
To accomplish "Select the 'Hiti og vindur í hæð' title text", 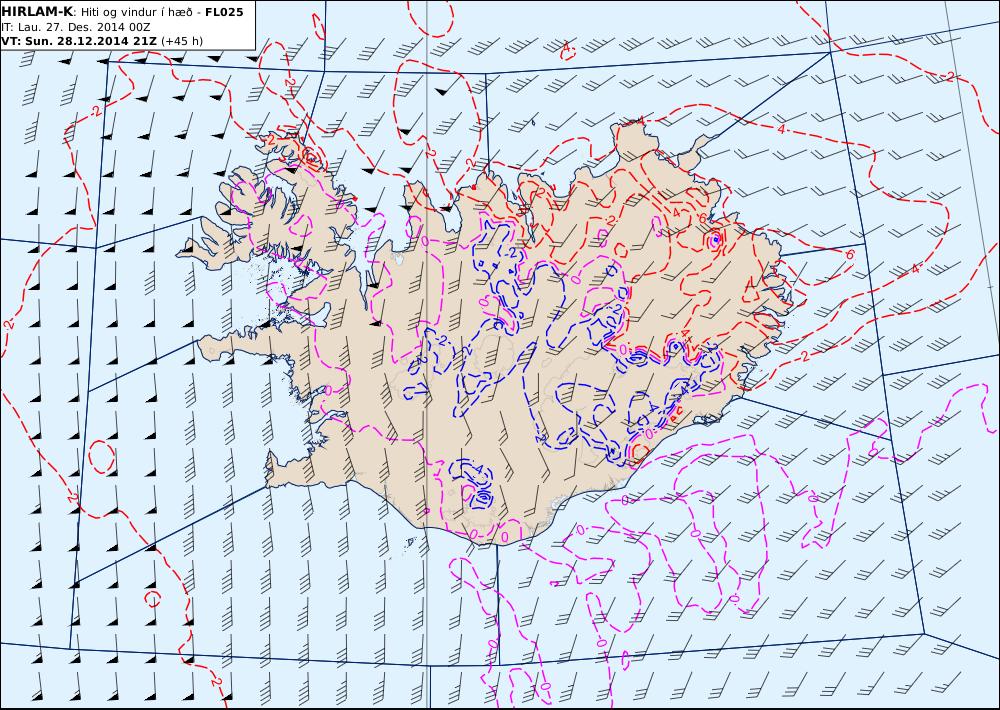I will point(136,13).
